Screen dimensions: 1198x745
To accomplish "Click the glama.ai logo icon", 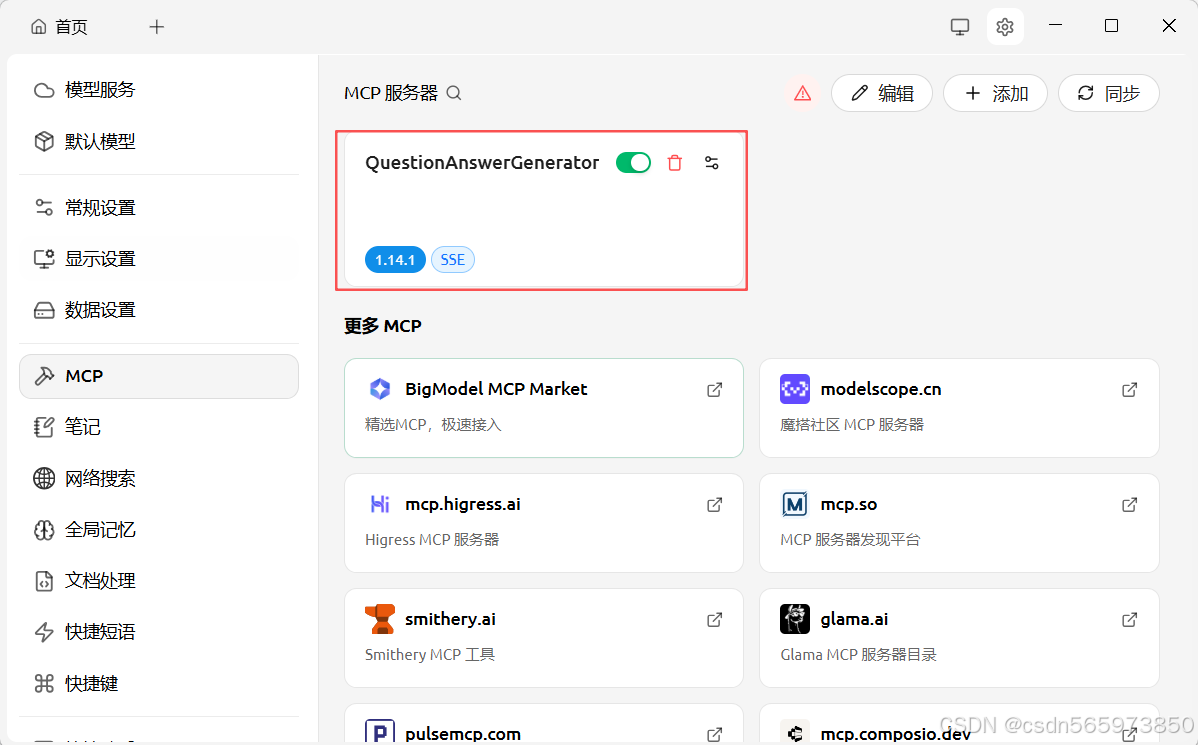I will point(795,619).
